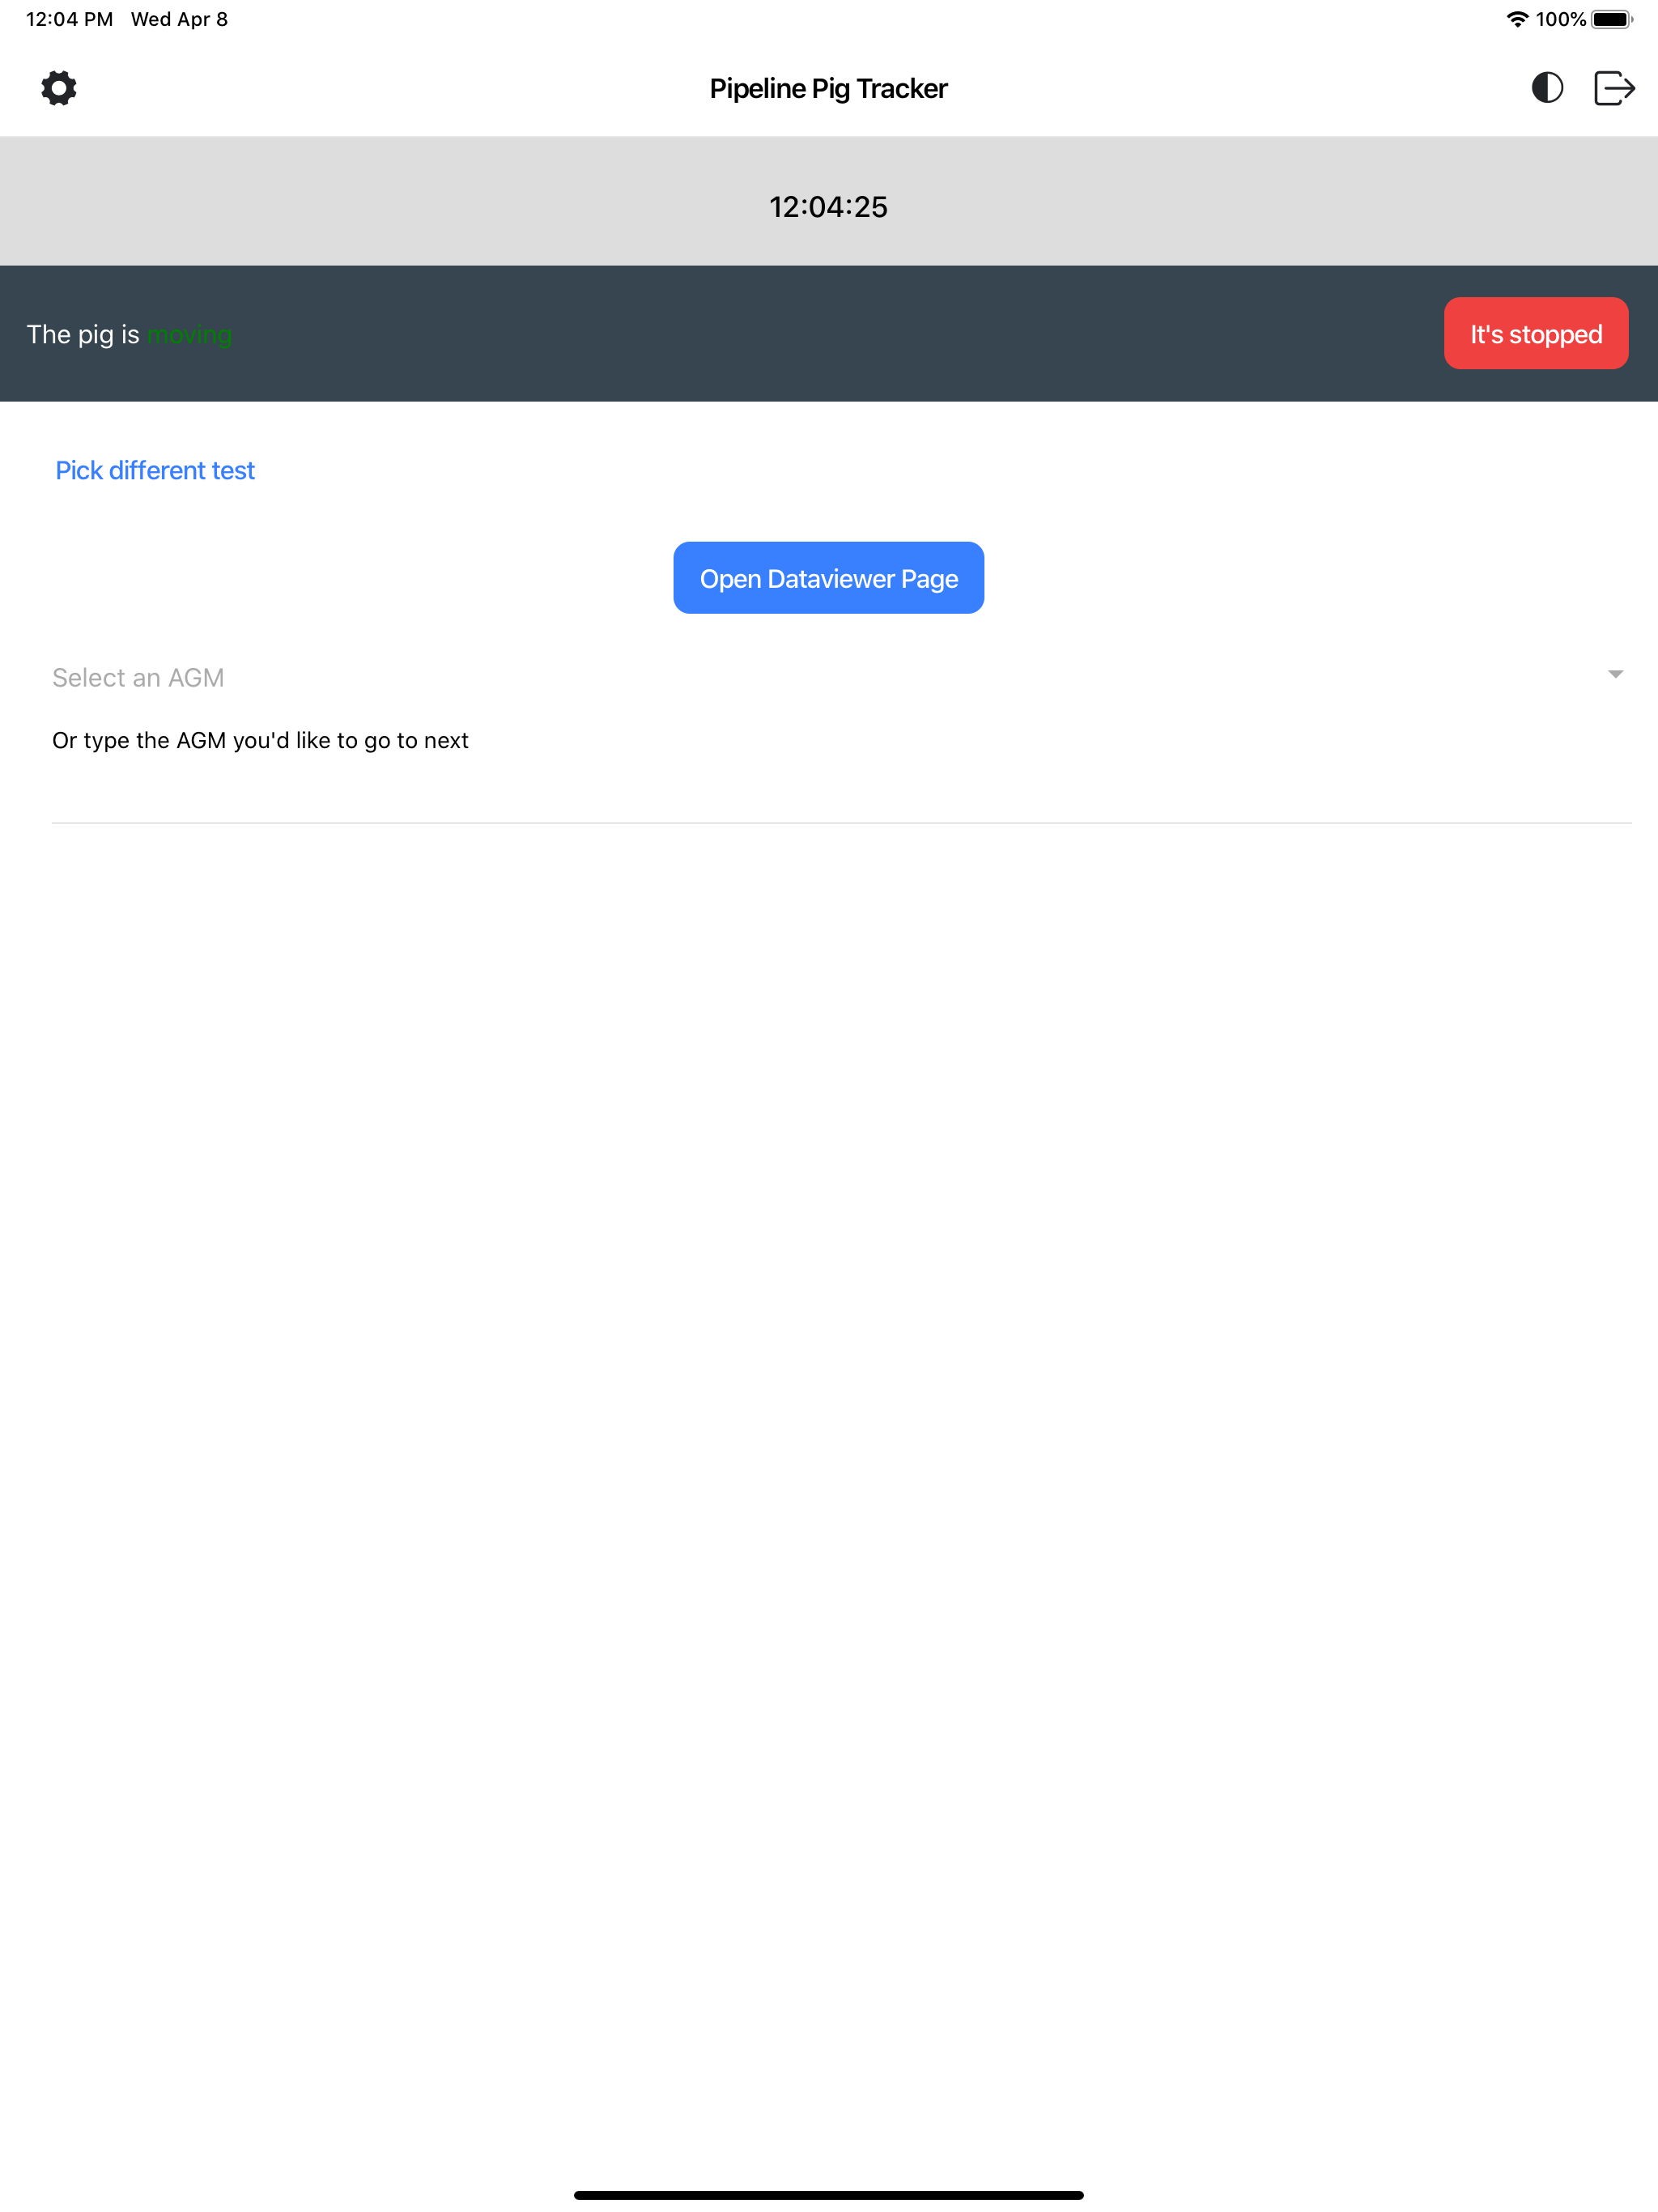Log out using the exit icon
The width and height of the screenshot is (1658, 2212).
tap(1614, 88)
